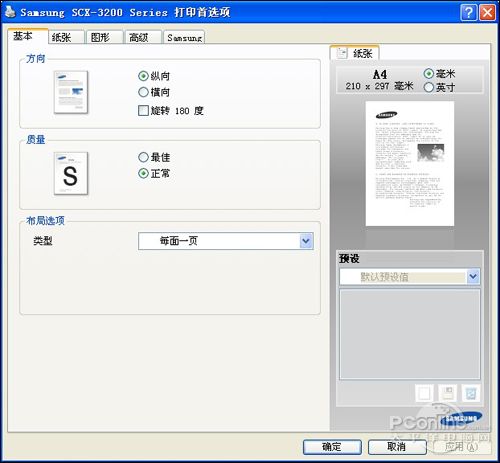Click the help question mark icon
This screenshot has height=463, width=500.
point(469,13)
